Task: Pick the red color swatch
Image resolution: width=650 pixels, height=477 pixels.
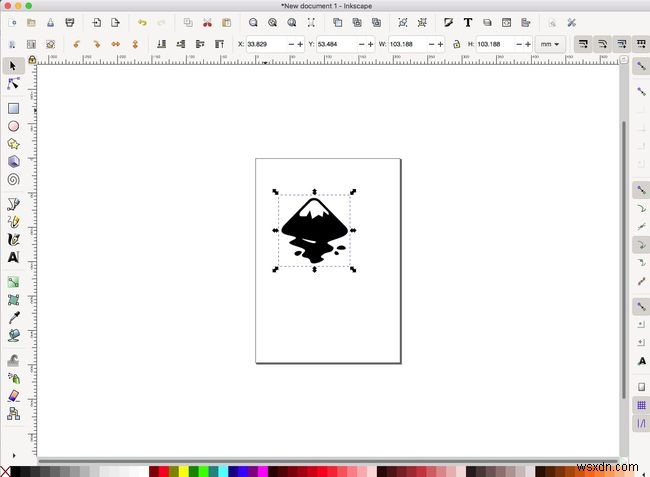Action: click(x=164, y=472)
